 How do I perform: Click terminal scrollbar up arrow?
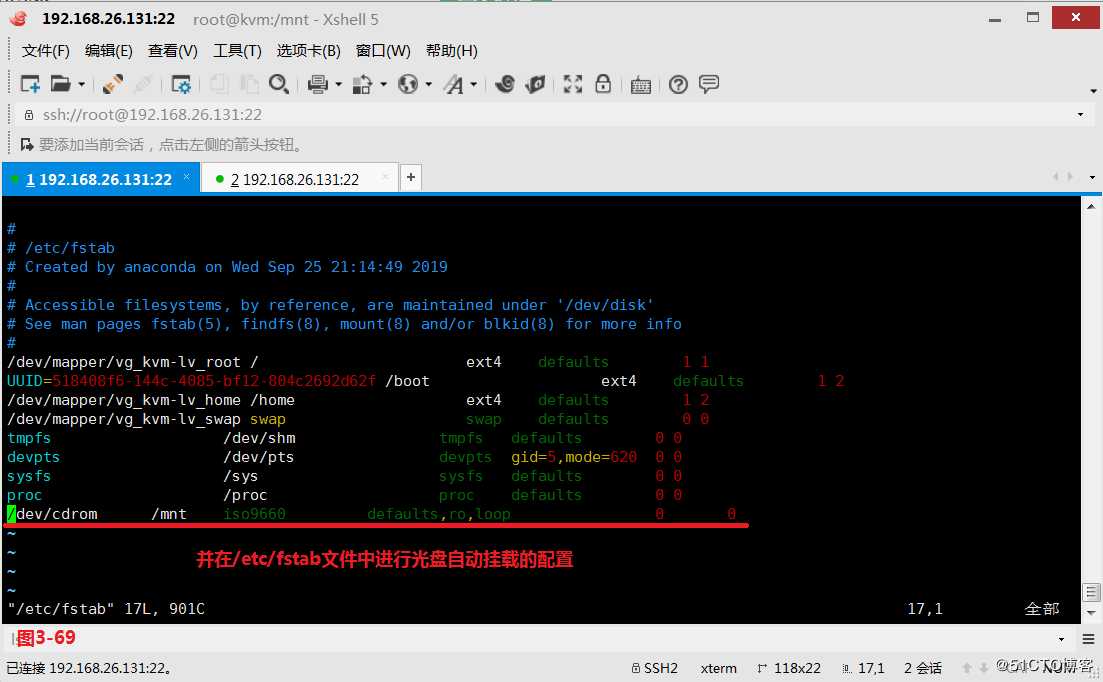tap(1090, 207)
